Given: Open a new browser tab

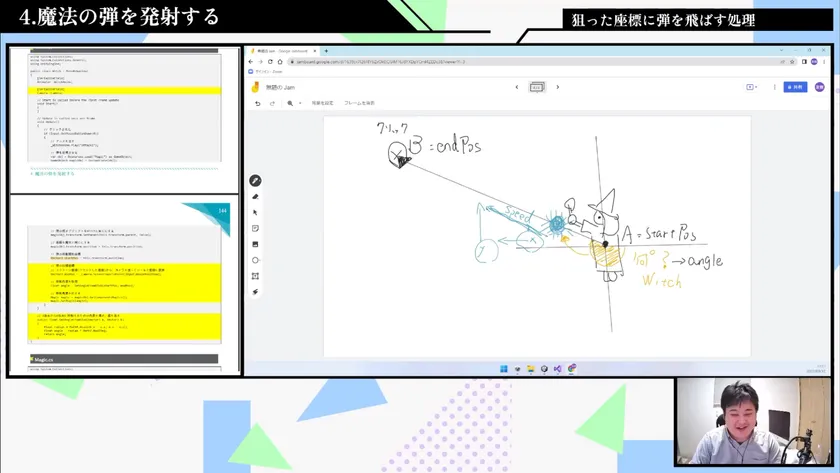Looking at the screenshot, I should pyautogui.click(x=326, y=51).
